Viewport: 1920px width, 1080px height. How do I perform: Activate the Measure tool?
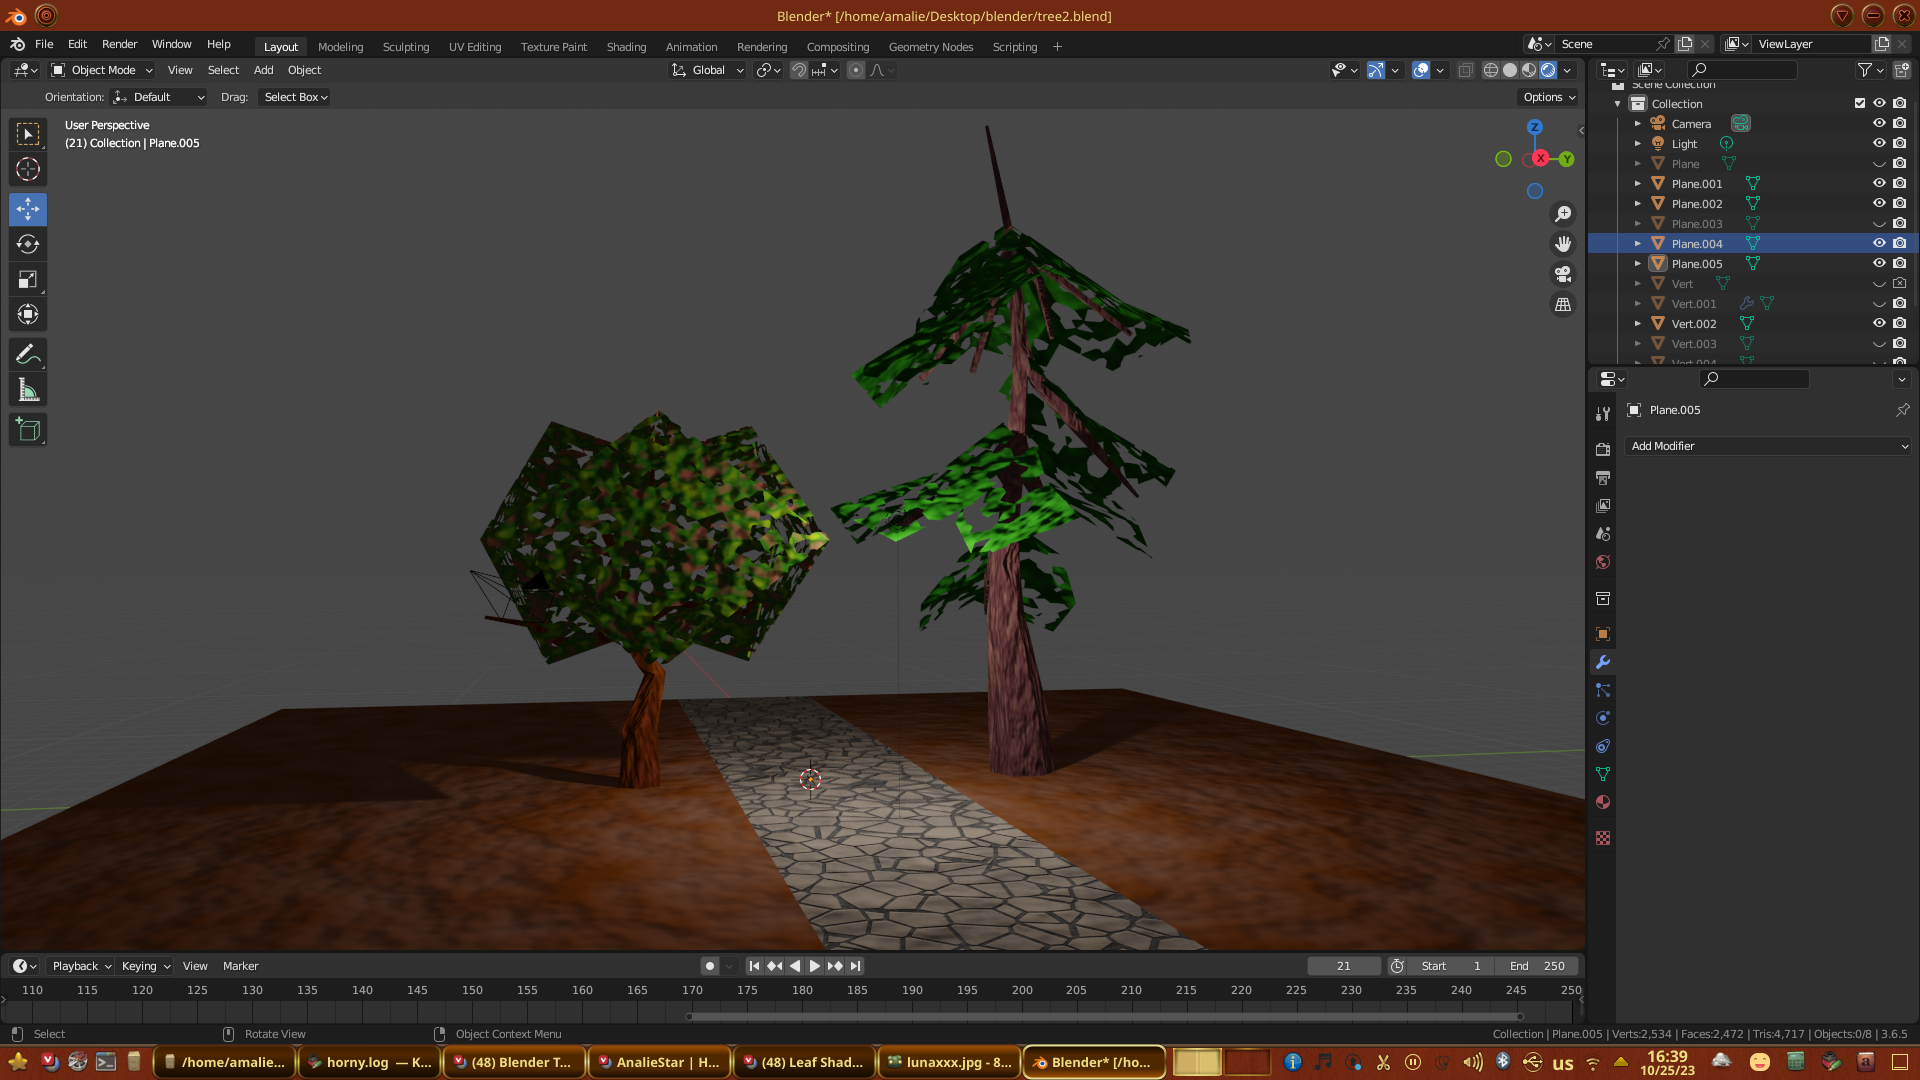click(28, 391)
